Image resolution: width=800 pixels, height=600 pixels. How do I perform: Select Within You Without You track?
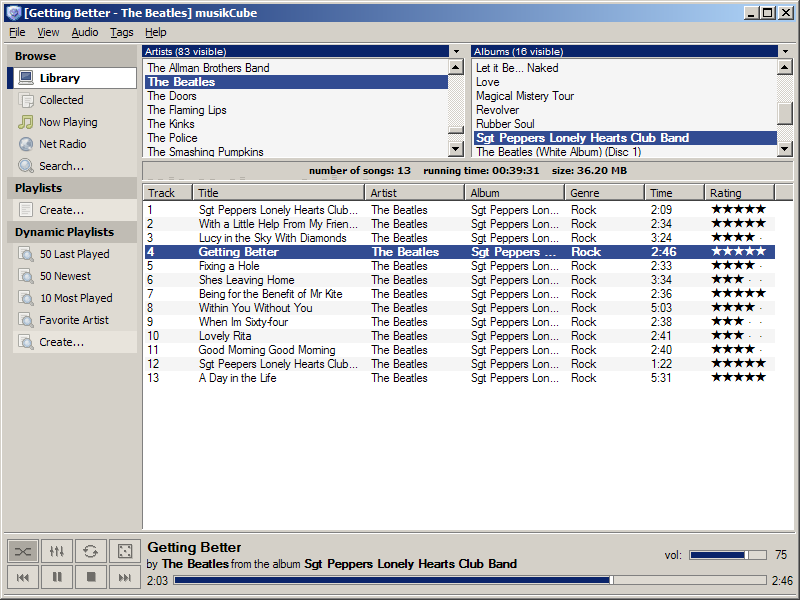click(459, 308)
